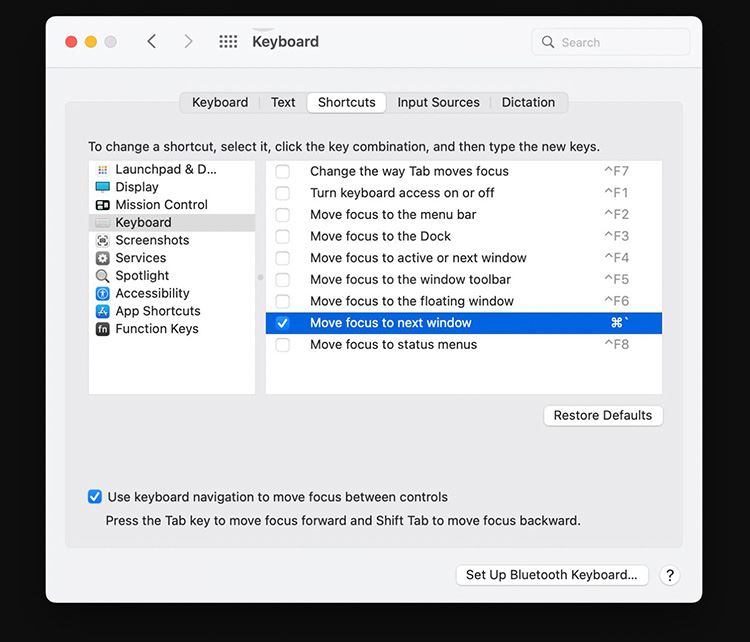Screen dimensions: 750x642
Task: Enable 'Turn keyboard access on or off' checkbox
Action: coord(283,193)
